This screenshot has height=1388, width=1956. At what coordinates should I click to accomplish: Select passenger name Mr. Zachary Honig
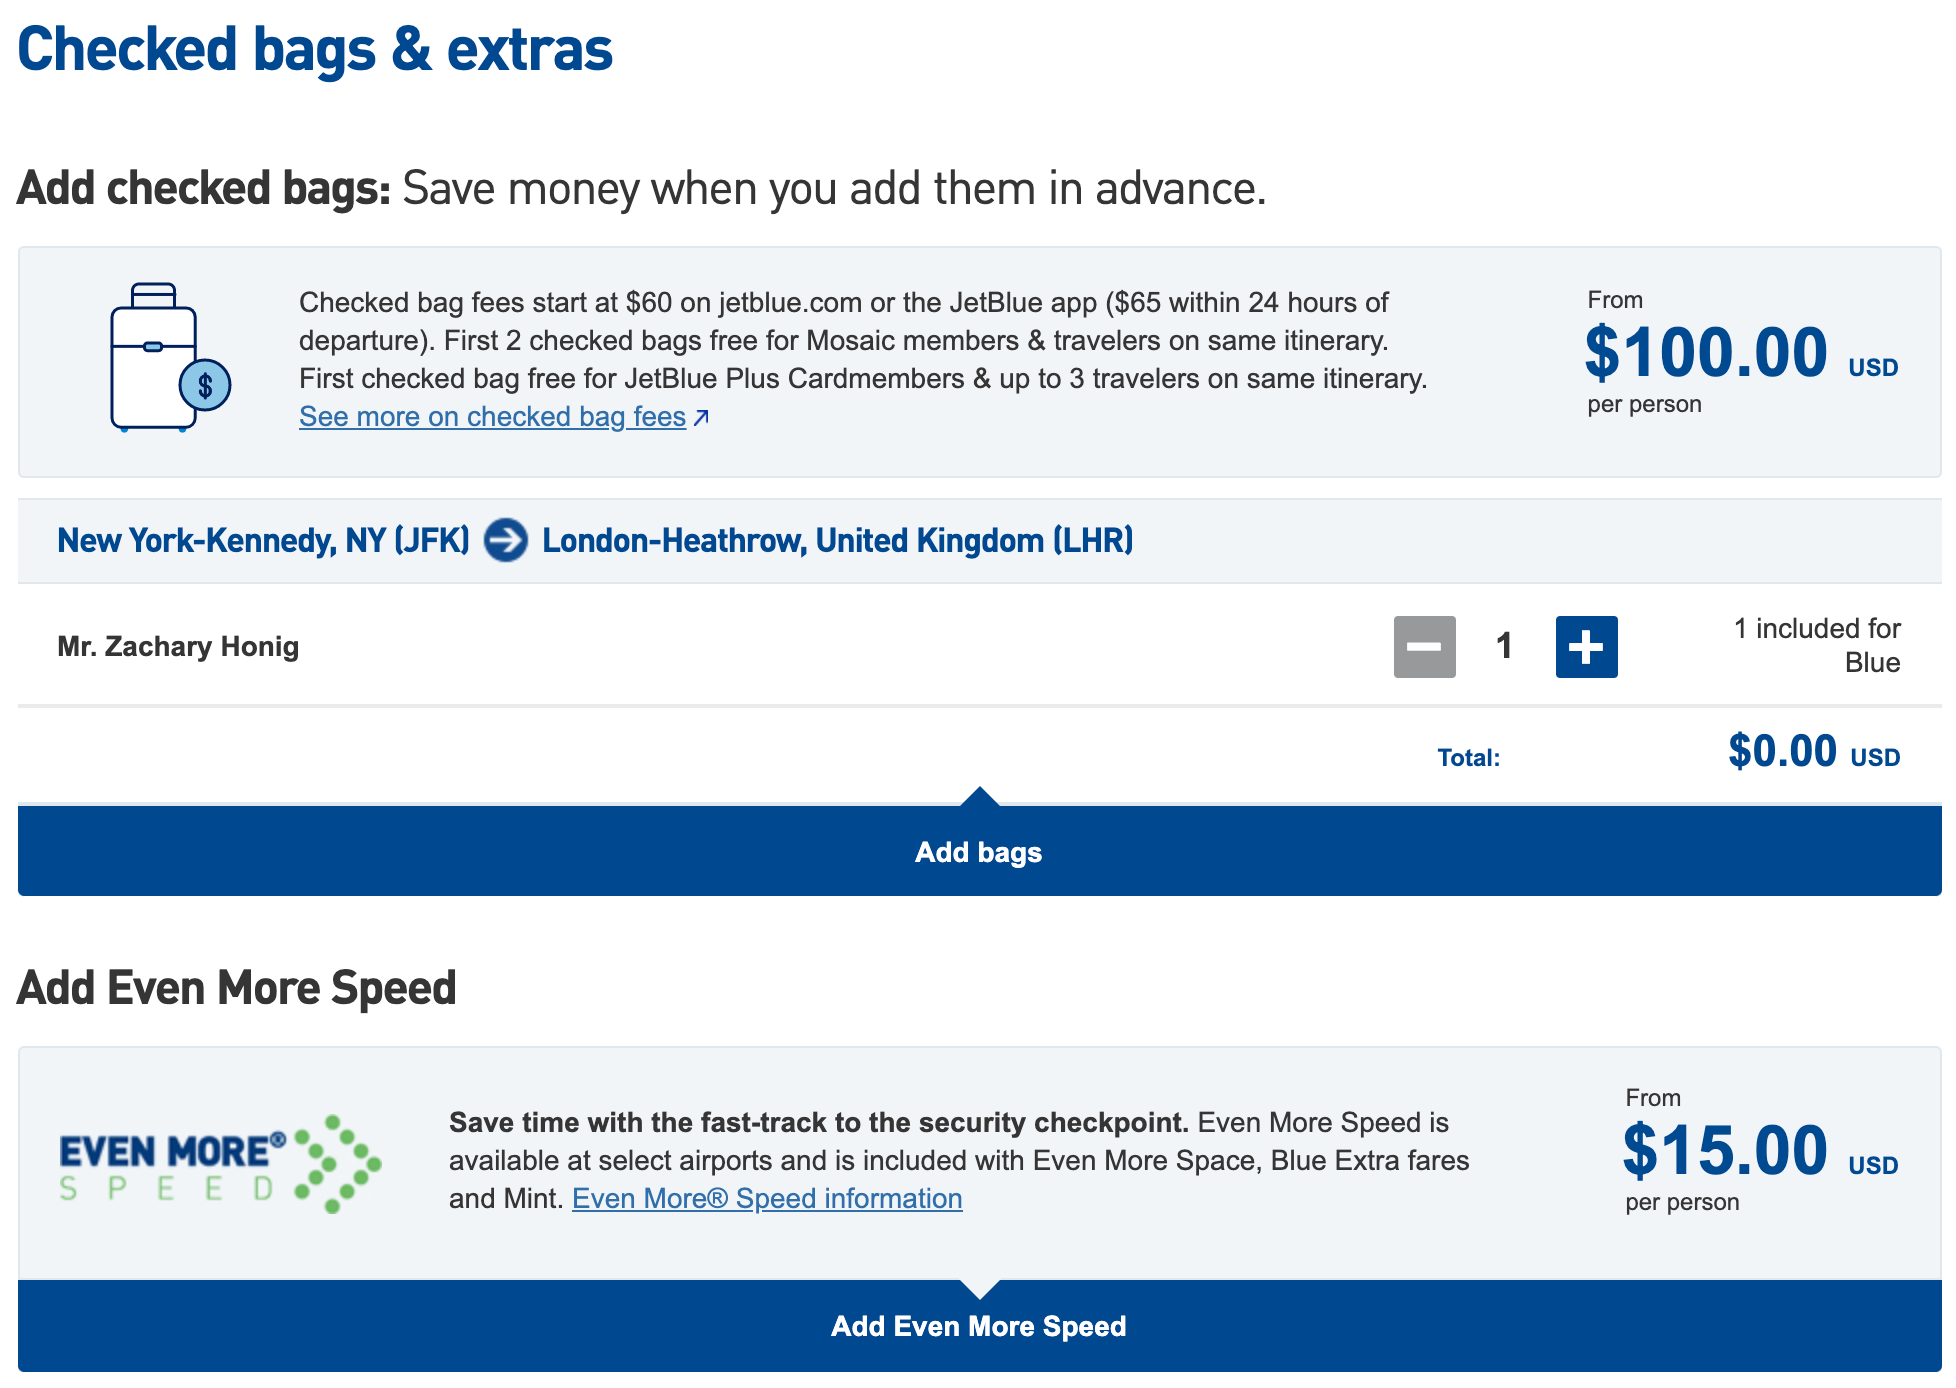coord(178,647)
